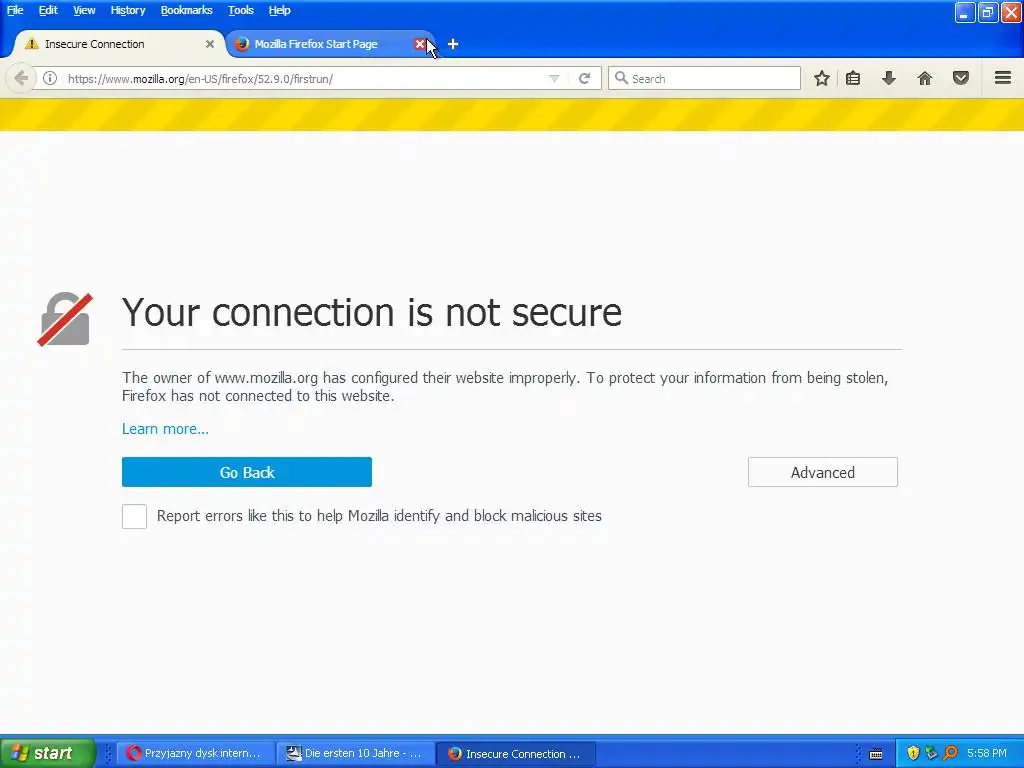This screenshot has width=1024, height=768.
Task: Bookmark this page with the star icon
Action: coord(822,78)
